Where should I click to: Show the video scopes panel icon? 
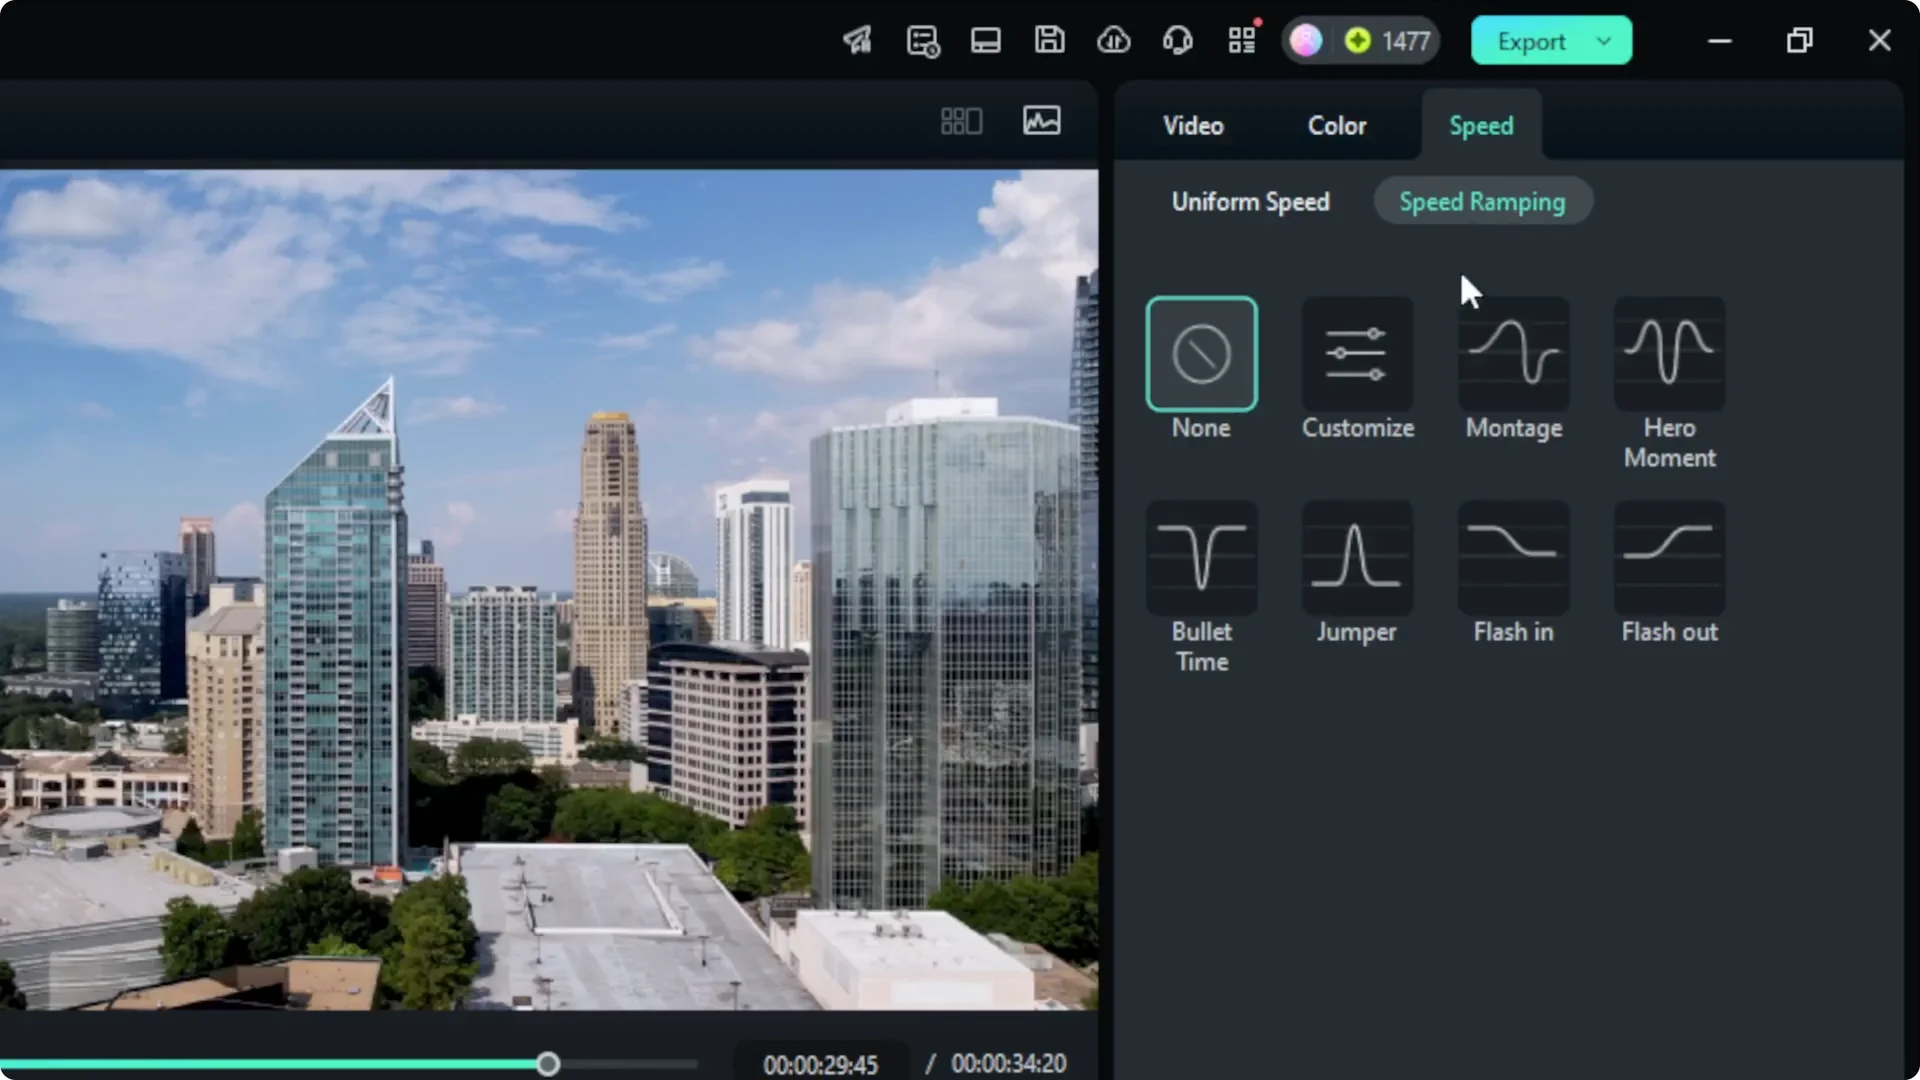1041,120
